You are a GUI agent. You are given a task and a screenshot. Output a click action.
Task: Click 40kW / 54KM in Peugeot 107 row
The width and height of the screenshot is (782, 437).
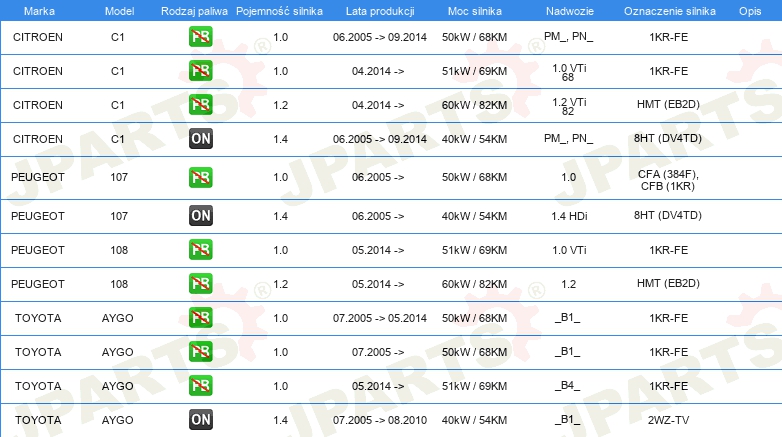click(x=474, y=217)
